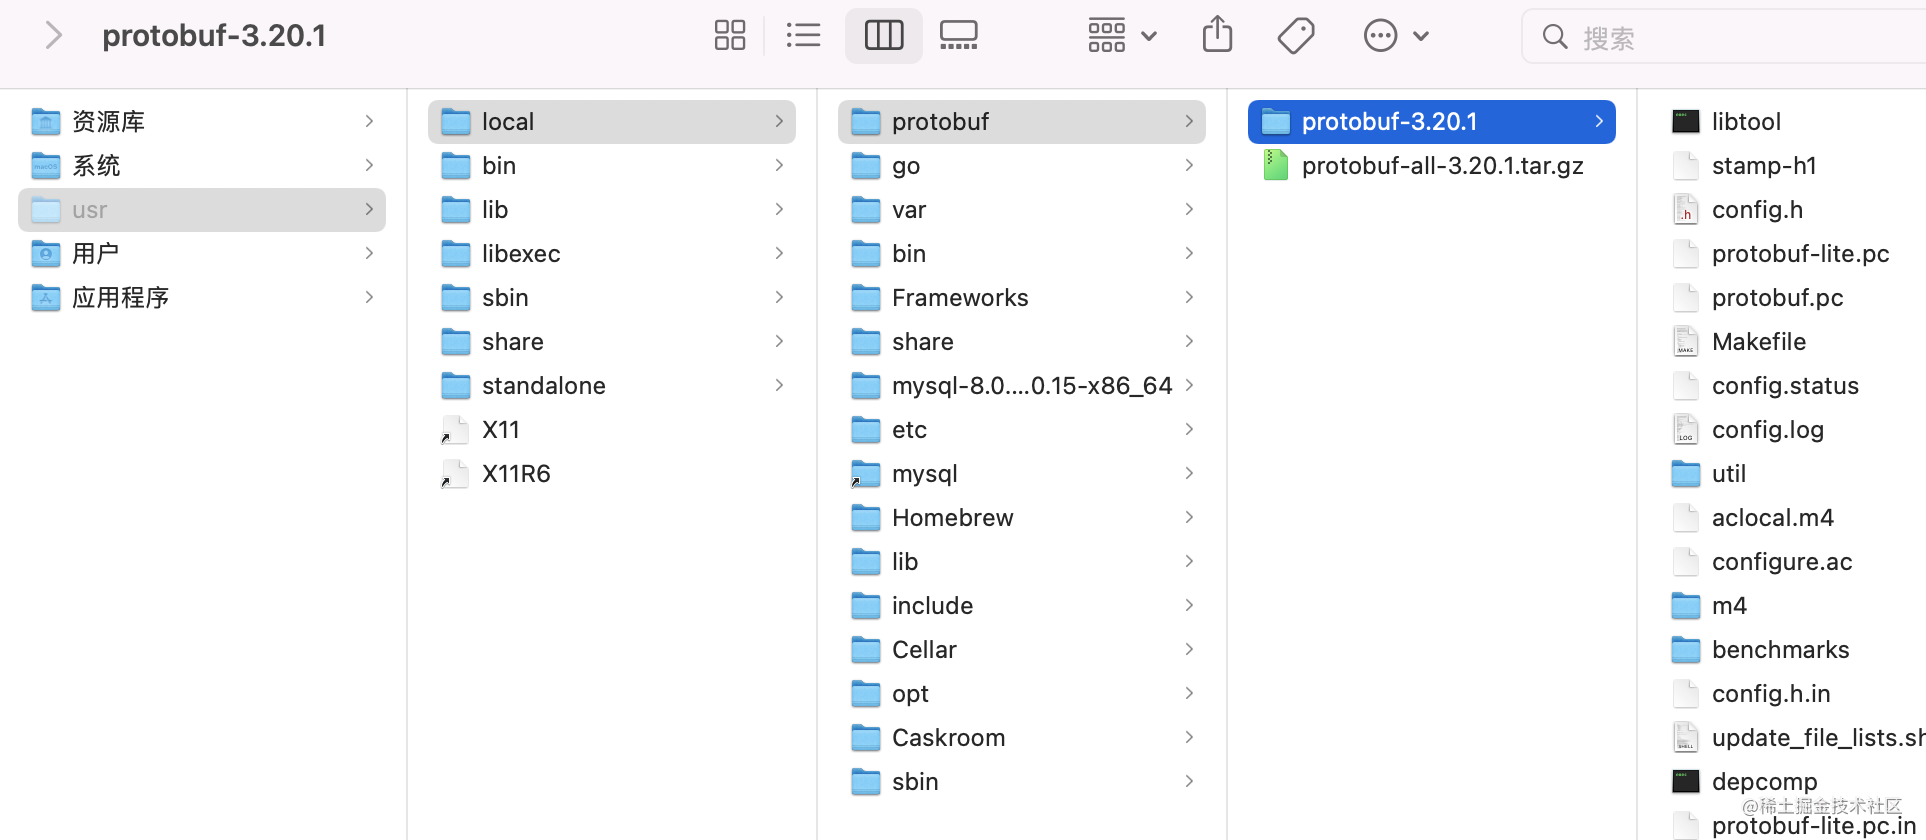Click the mysql alias folder icon

pos(866,474)
